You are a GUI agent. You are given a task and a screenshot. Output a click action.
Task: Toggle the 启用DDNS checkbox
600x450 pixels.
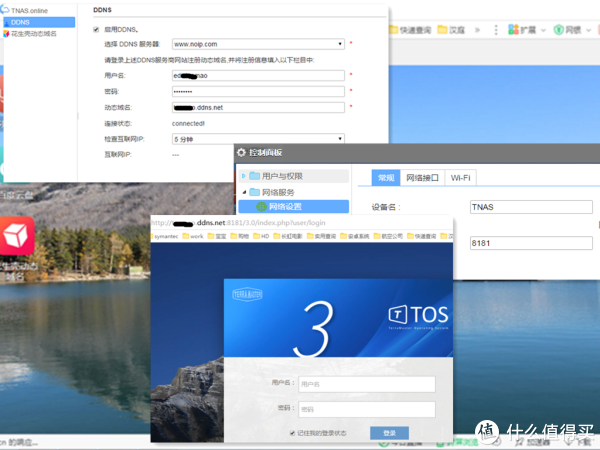[96, 29]
